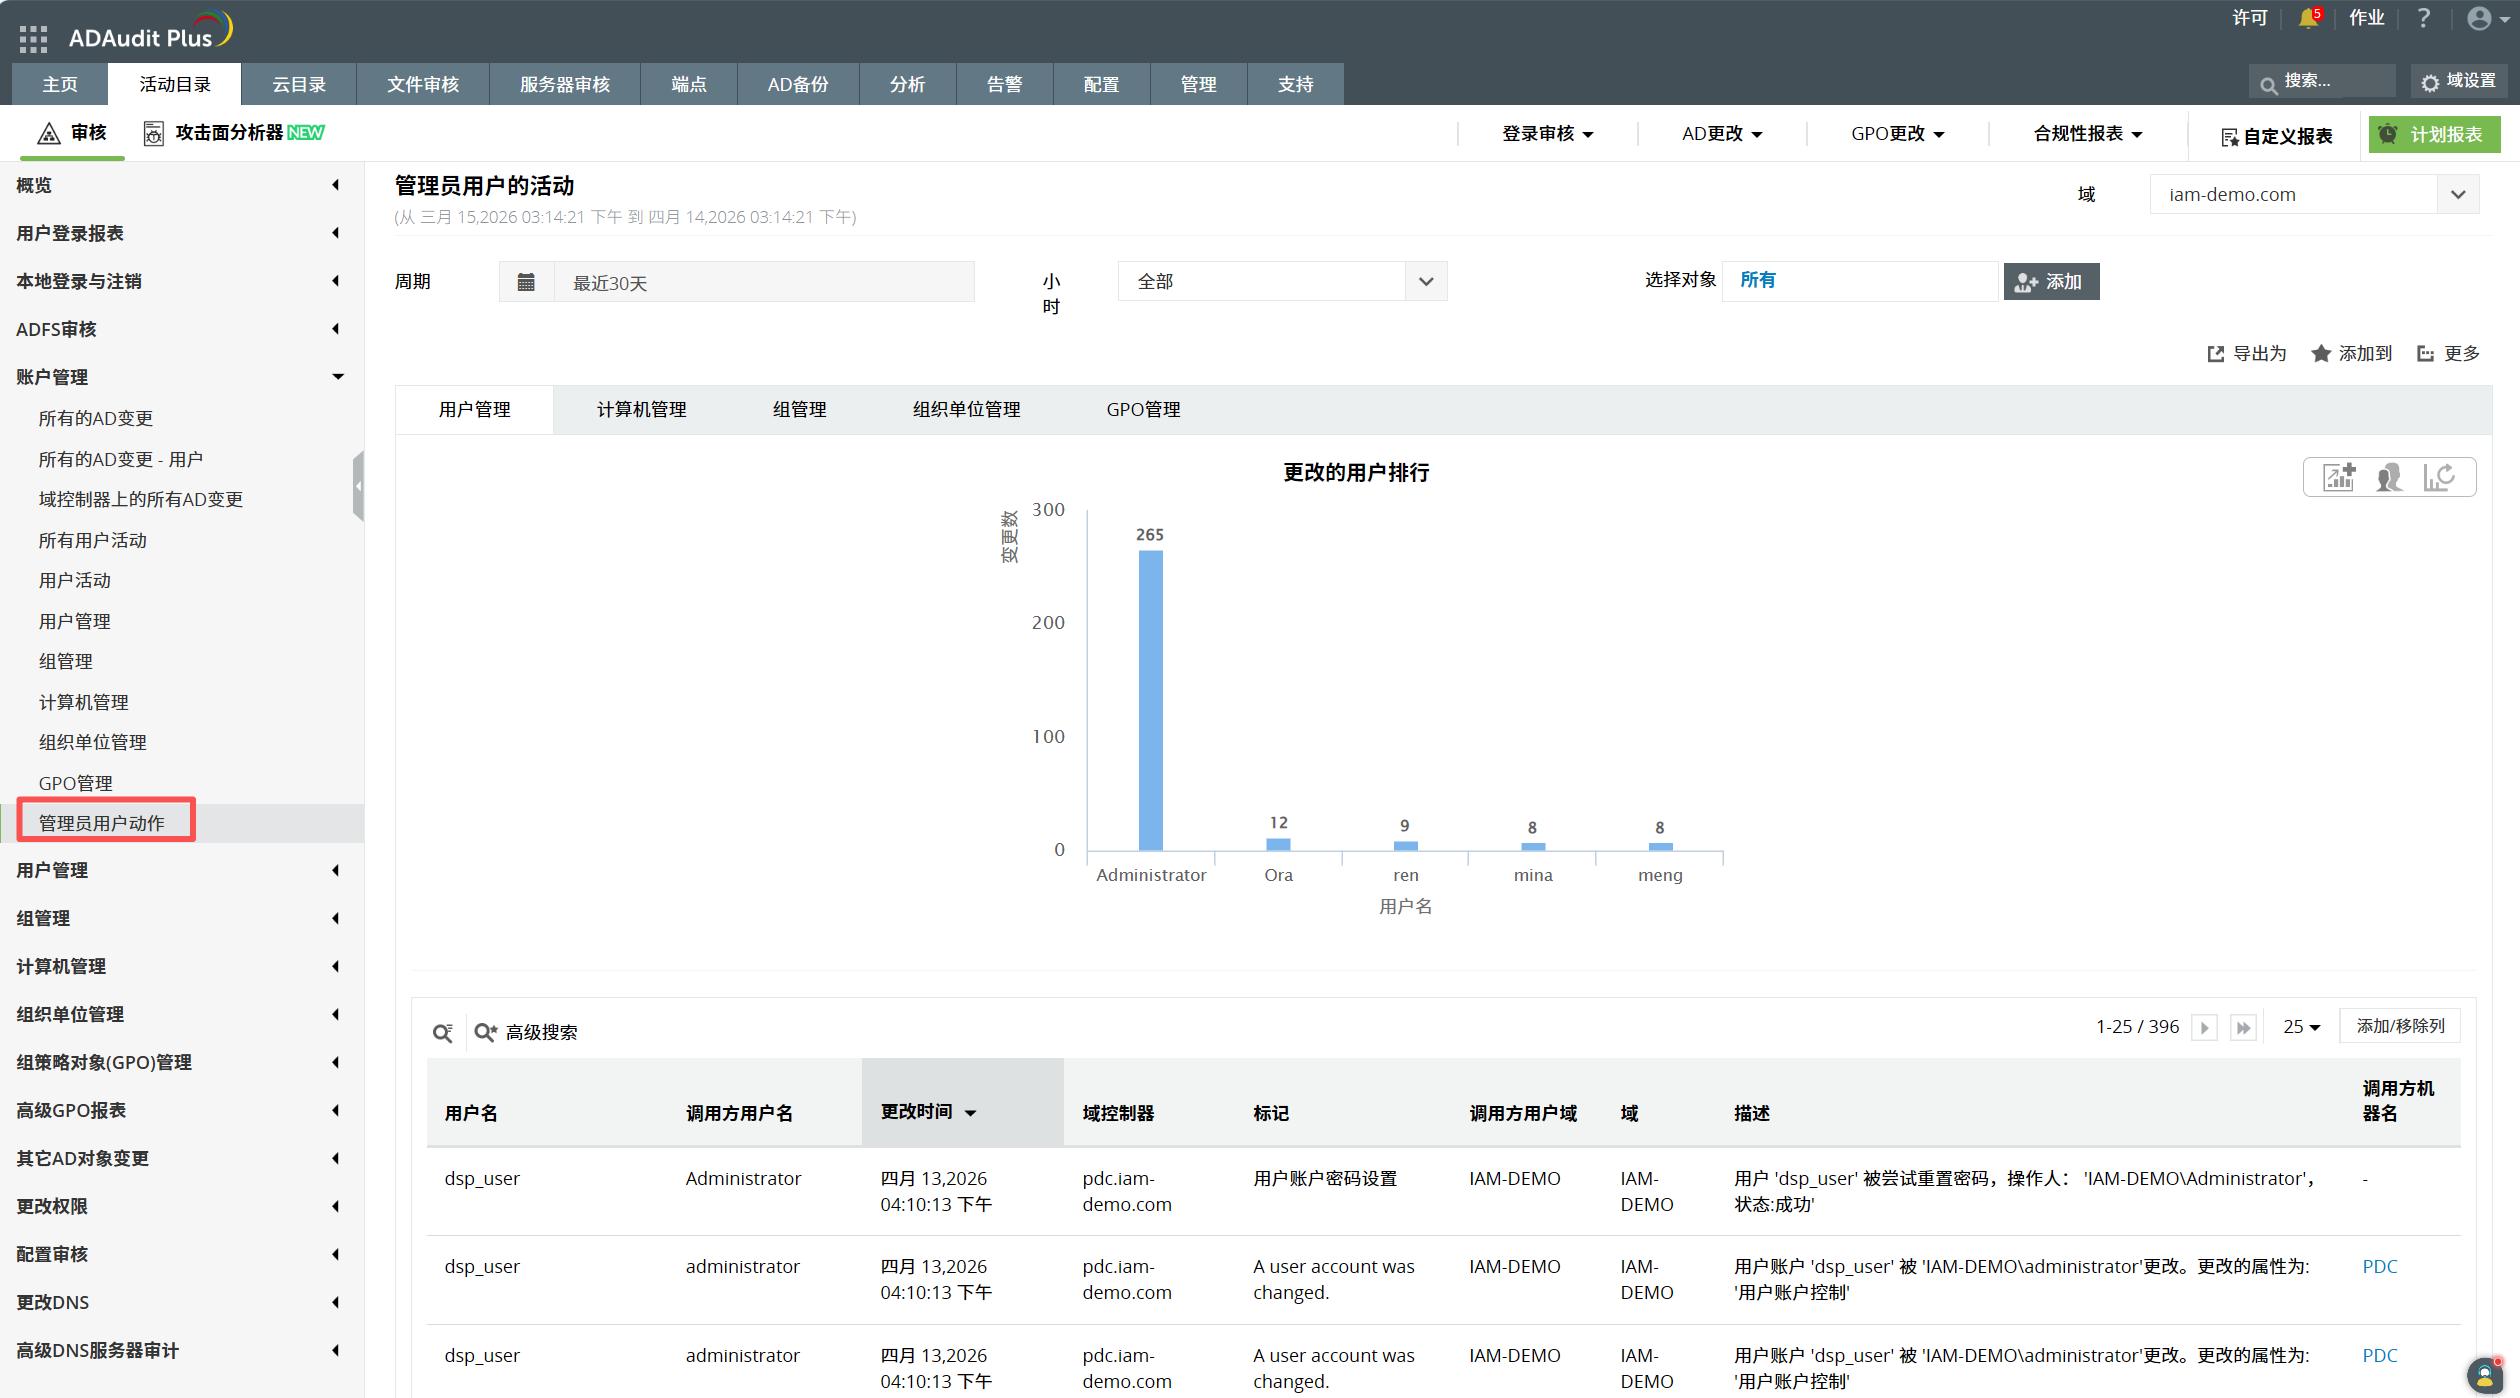Image resolution: width=2520 pixels, height=1398 pixels.
Task: Open the iam-demo.com domain dropdown
Action: coord(2458,194)
